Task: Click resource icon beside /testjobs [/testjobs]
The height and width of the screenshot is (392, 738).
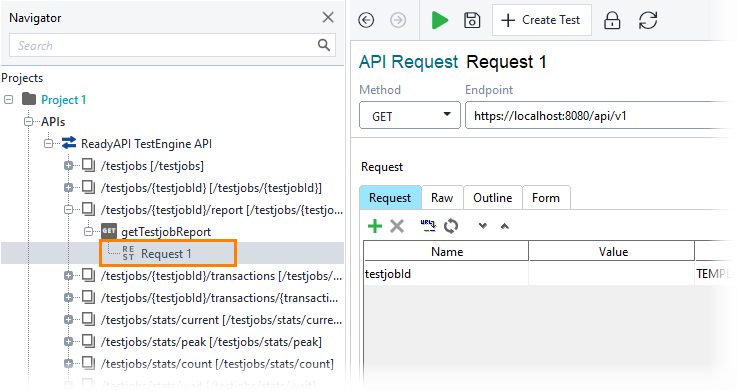Action: 88,165
